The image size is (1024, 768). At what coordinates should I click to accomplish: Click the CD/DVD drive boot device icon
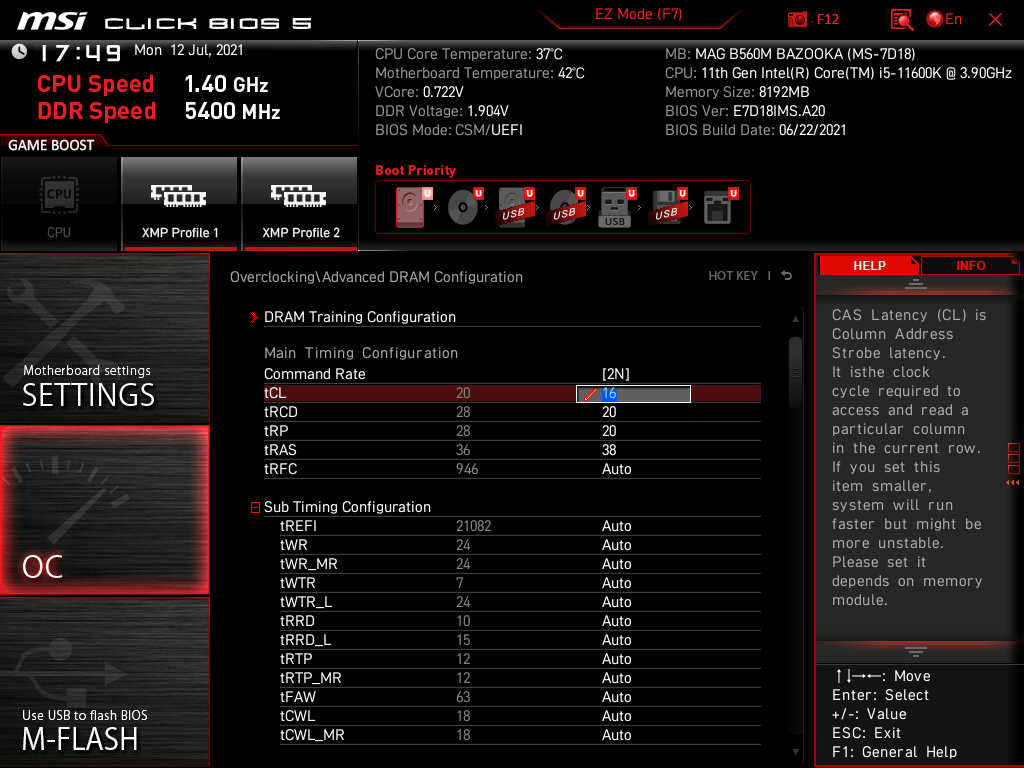point(462,205)
